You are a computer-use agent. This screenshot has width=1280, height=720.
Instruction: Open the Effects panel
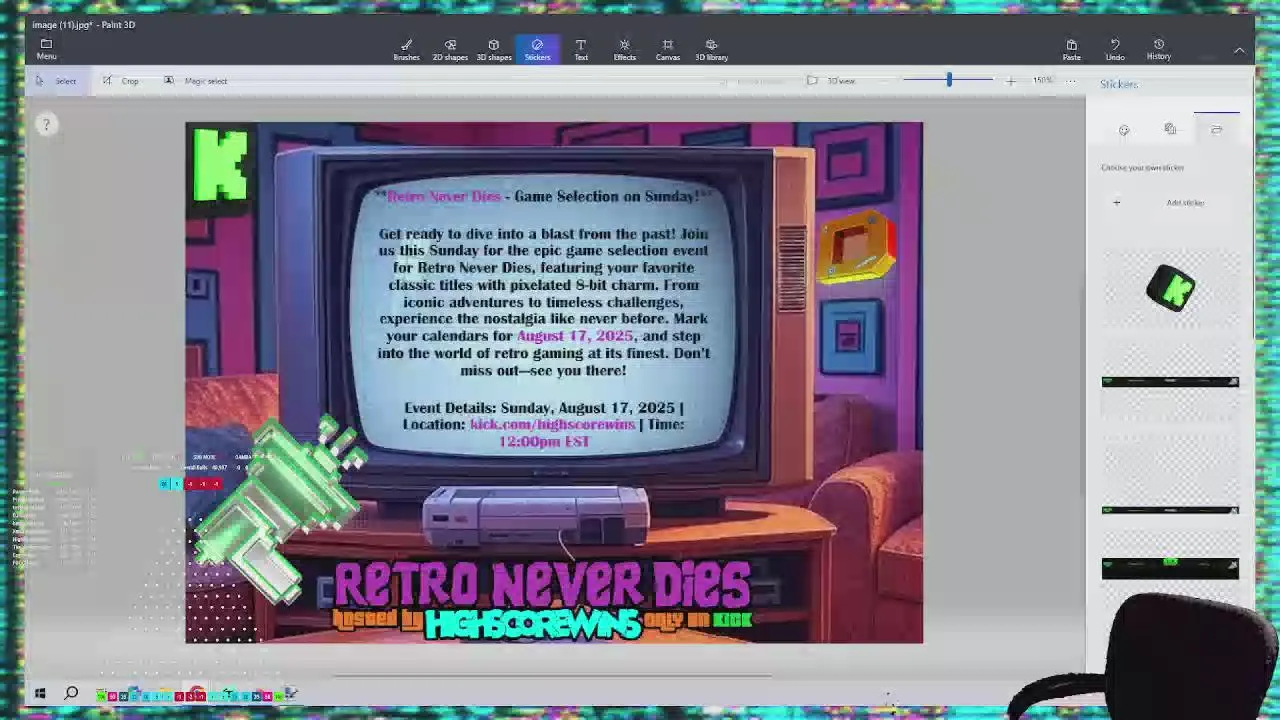pos(624,50)
